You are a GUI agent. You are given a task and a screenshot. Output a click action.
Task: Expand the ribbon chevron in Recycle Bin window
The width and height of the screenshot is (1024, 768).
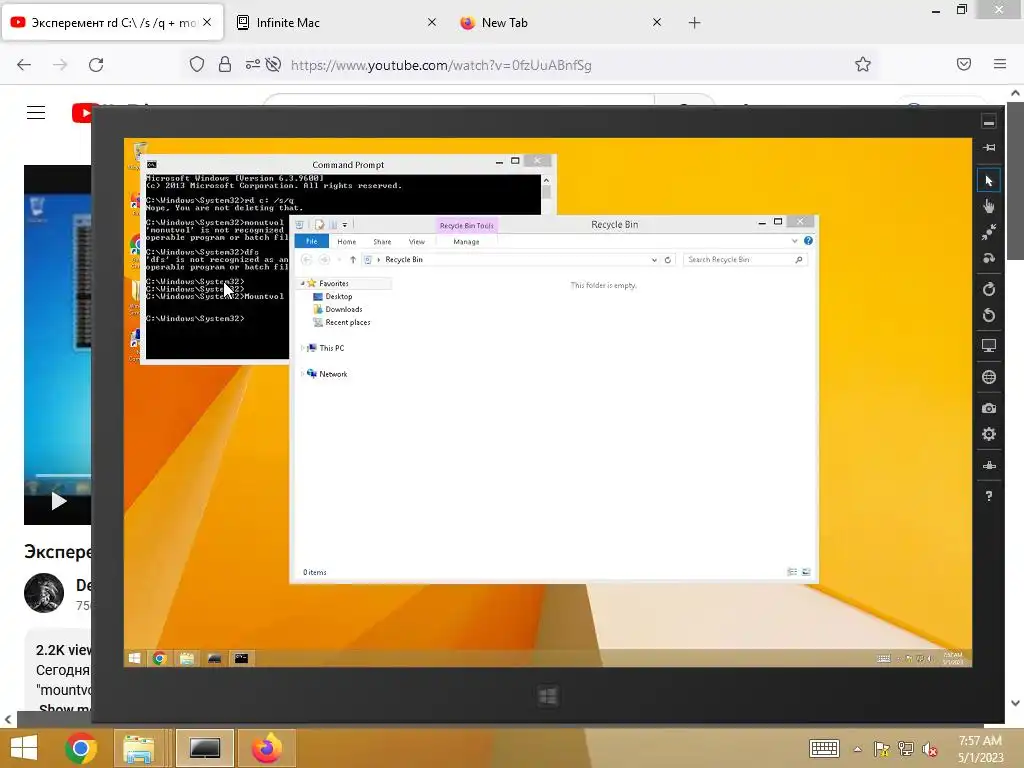[x=795, y=241]
